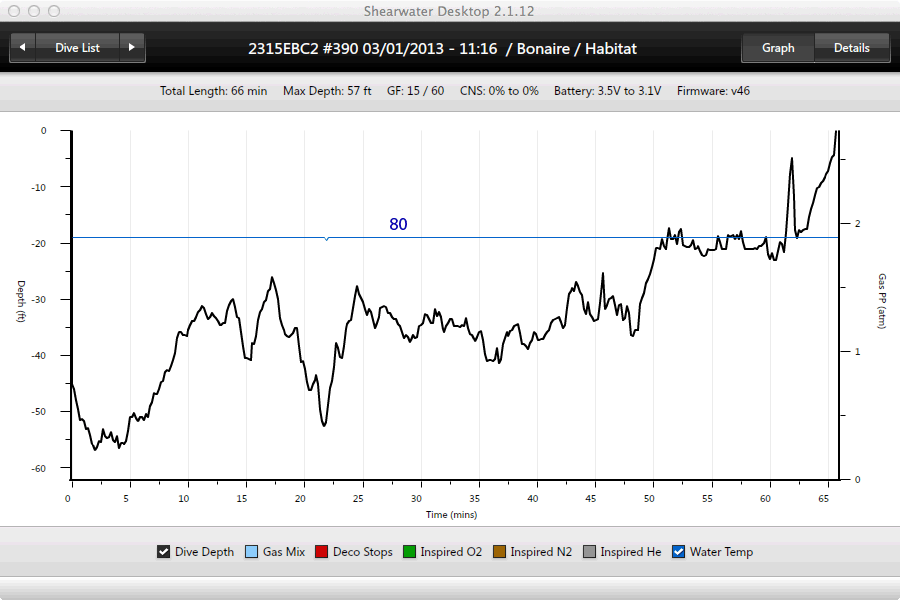900x600 pixels.
Task: Enable the Inspired N2 series
Action: [499, 552]
